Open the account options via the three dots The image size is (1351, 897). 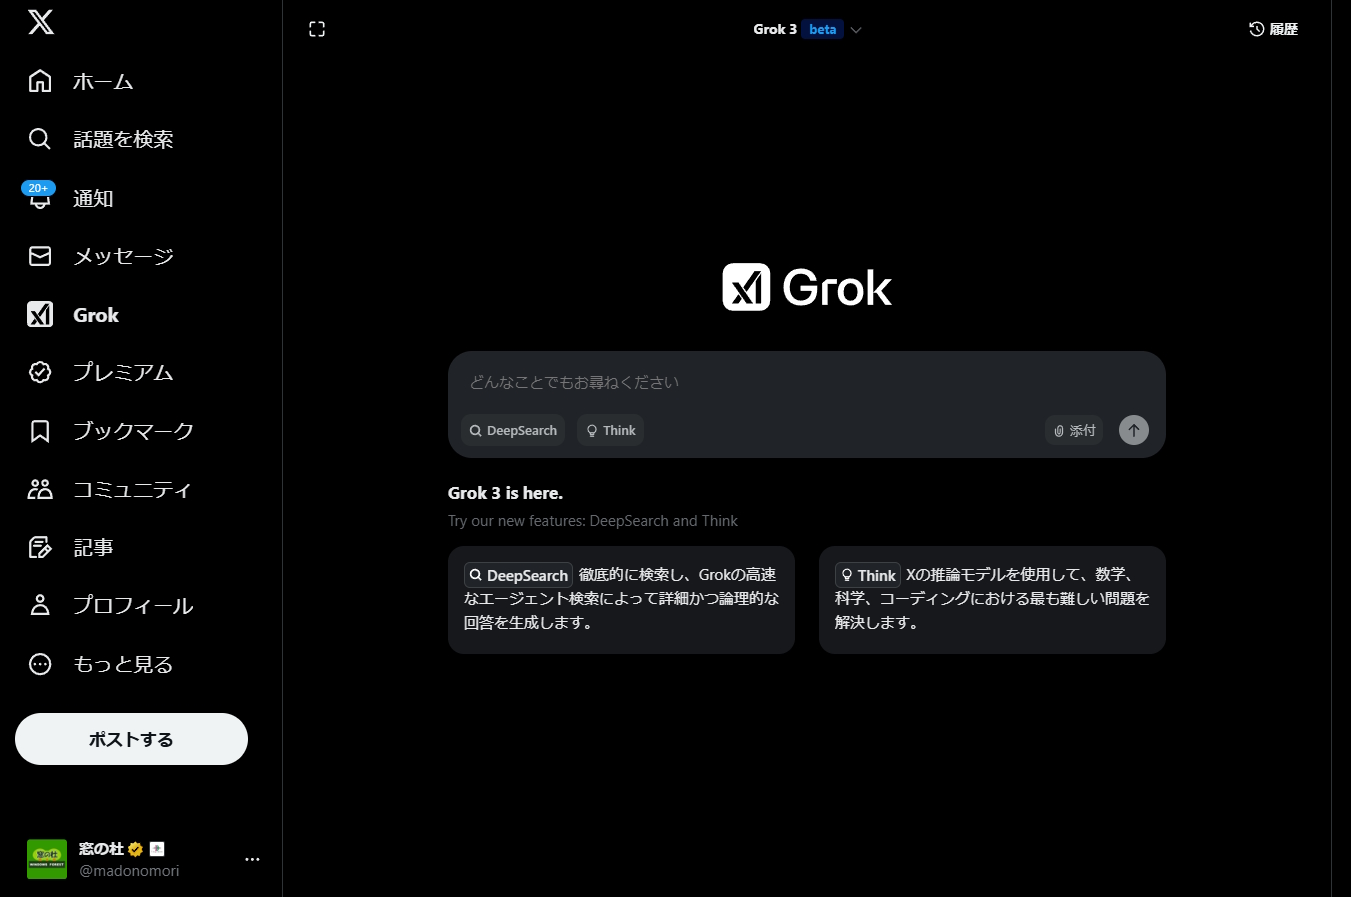click(x=252, y=859)
